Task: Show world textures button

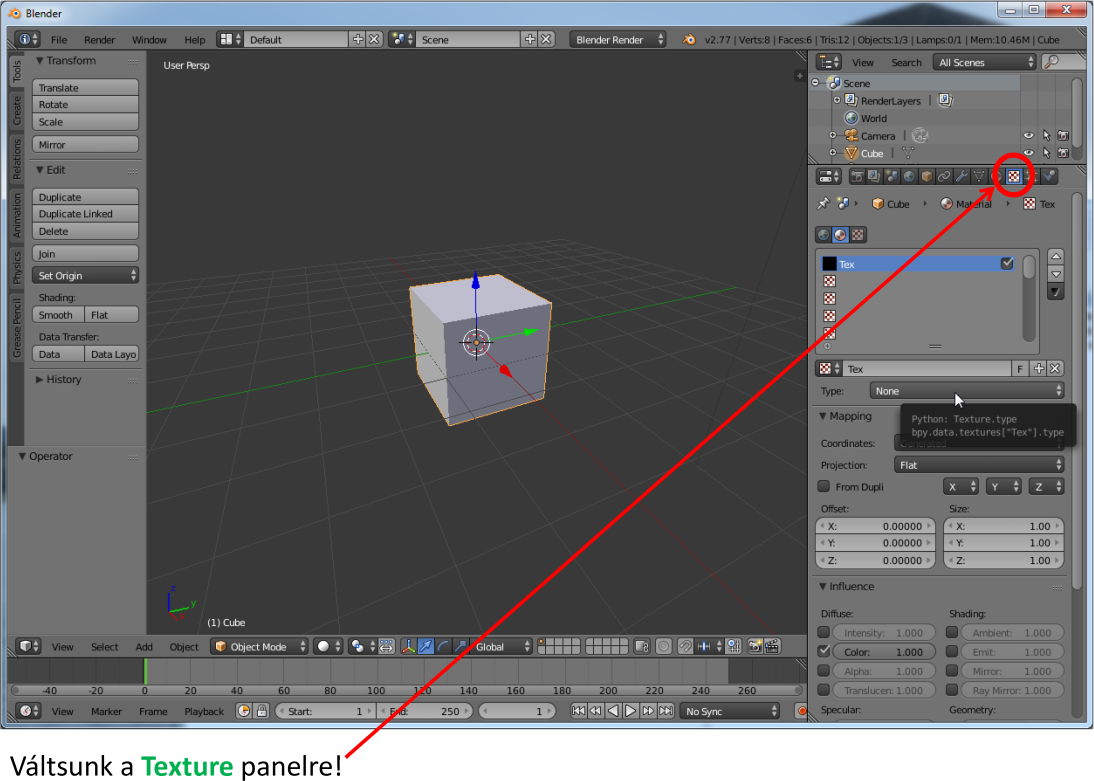Action: click(x=823, y=235)
